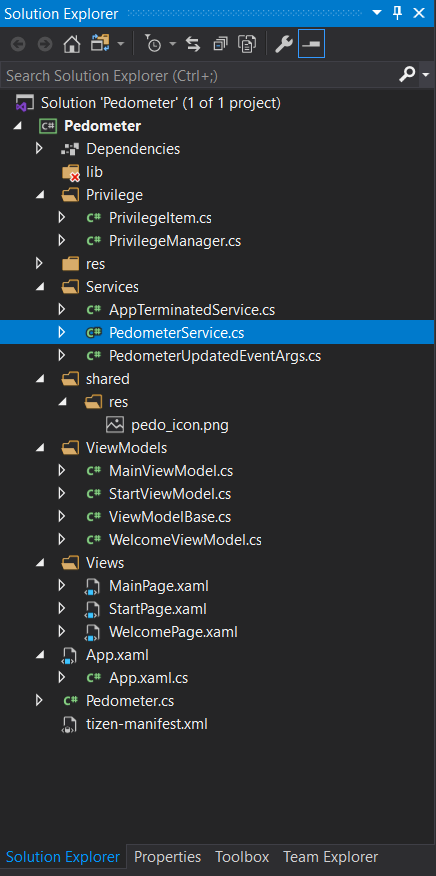Toggle the Auto Hide pin icon
436x876 pixels.
click(397, 12)
